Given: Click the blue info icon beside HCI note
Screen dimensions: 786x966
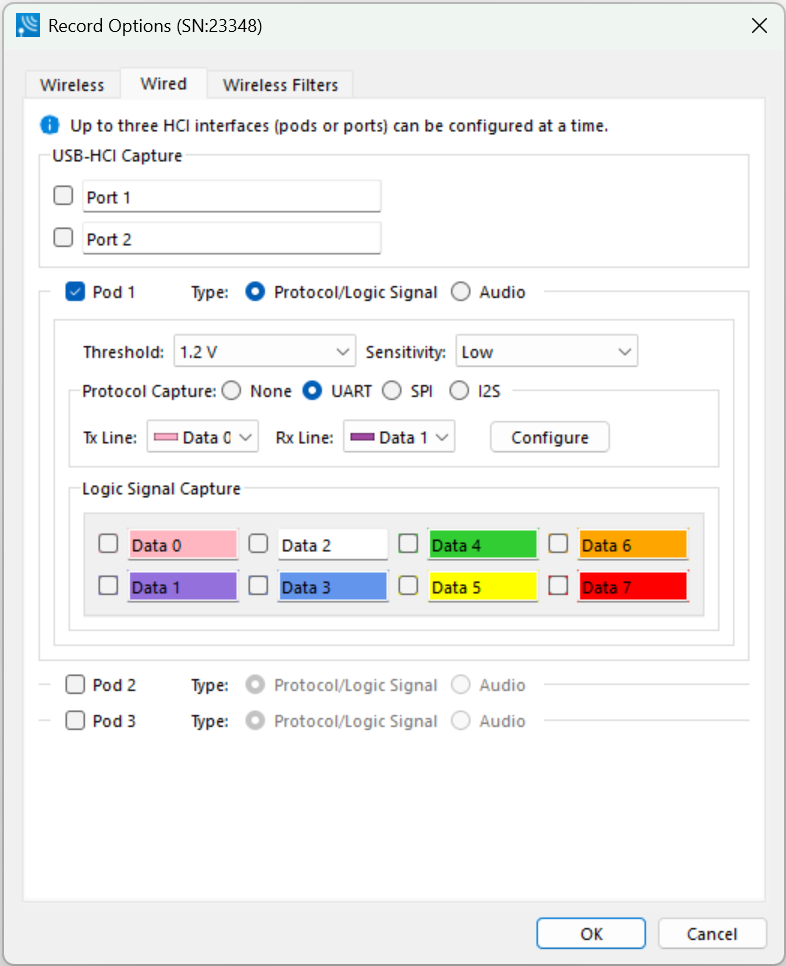Looking at the screenshot, I should [x=49, y=125].
